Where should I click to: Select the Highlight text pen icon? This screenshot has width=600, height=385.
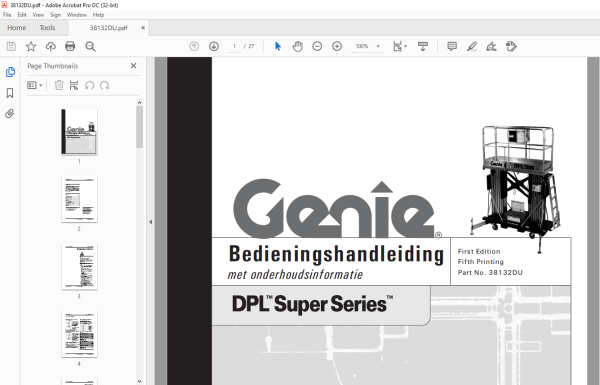point(472,46)
